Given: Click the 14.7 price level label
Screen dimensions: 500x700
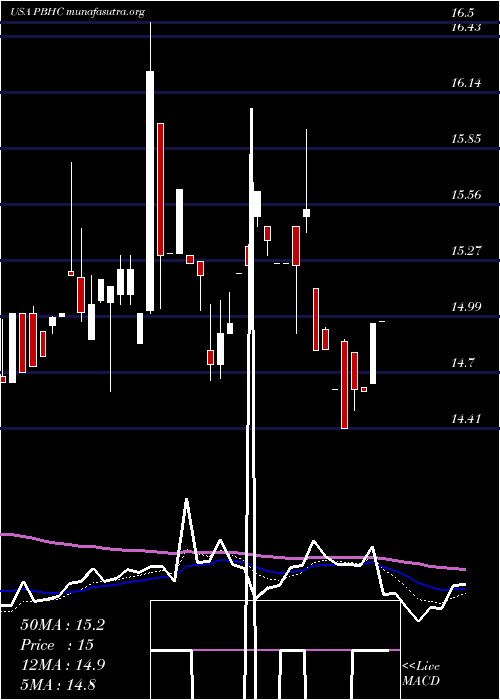Looking at the screenshot, I should coord(462,362).
